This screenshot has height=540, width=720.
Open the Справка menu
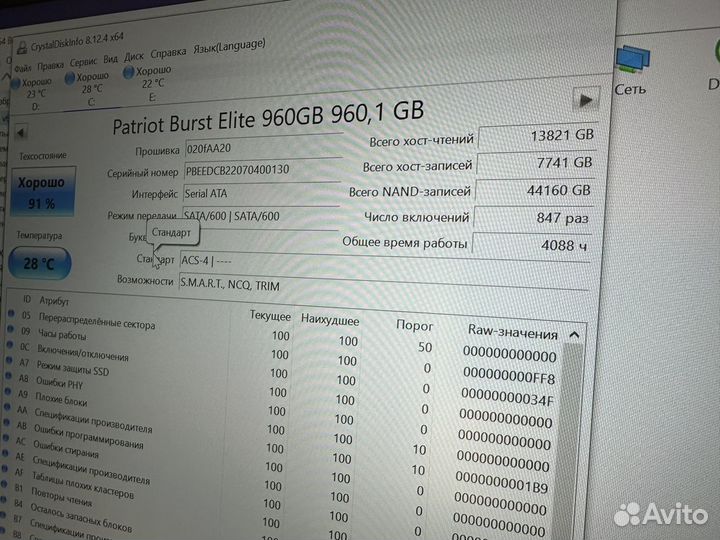[169, 52]
